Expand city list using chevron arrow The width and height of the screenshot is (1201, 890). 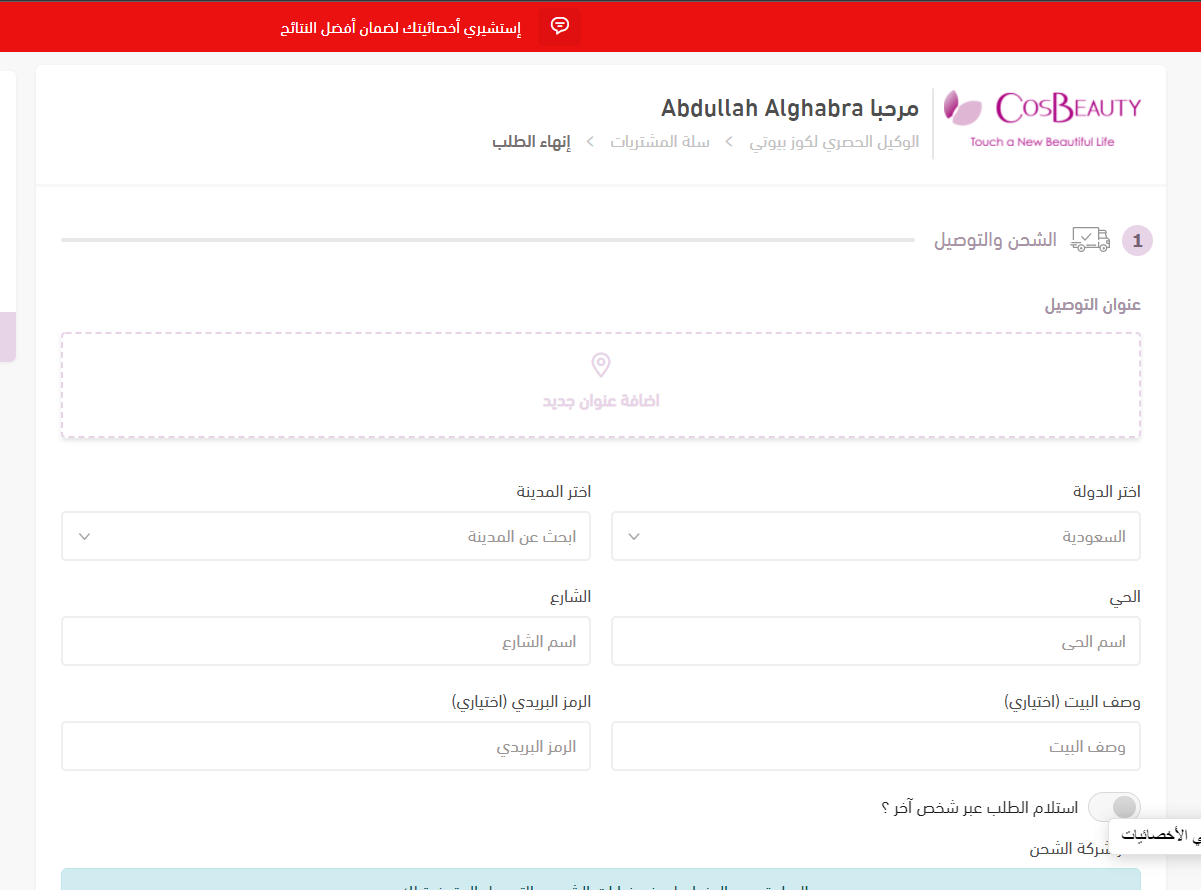(x=85, y=537)
